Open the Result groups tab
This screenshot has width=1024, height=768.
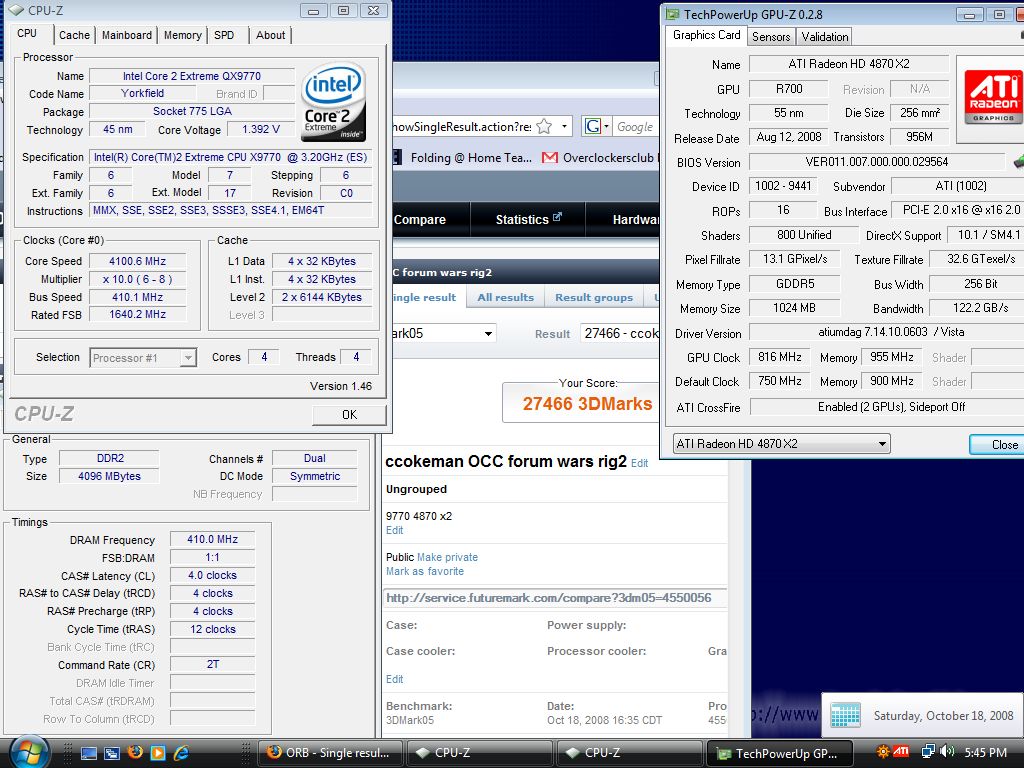tap(594, 297)
